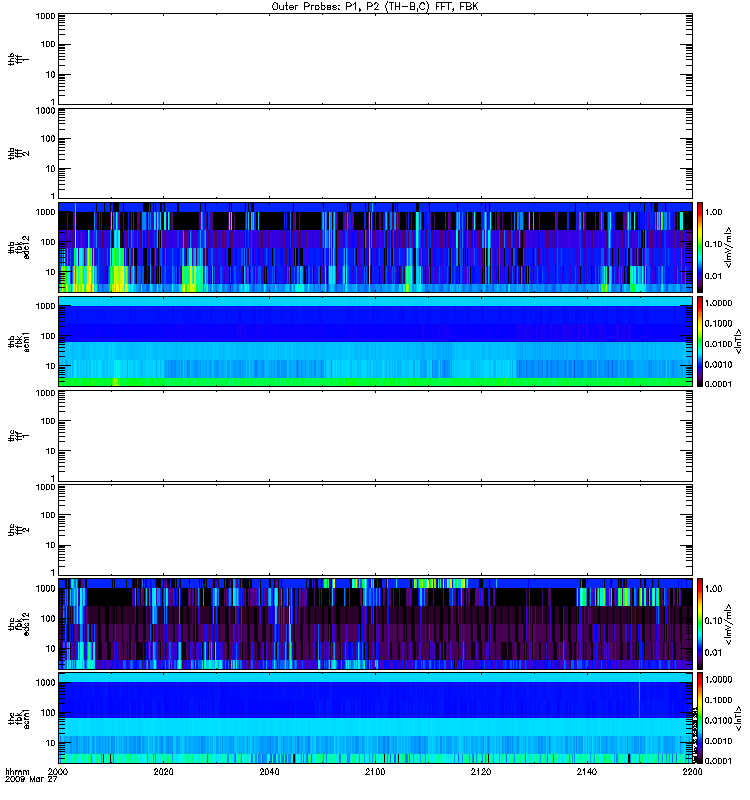Click the 0.01 value on thc edc12 color bar
Viewport: 750px width, 800px height.
713,653
